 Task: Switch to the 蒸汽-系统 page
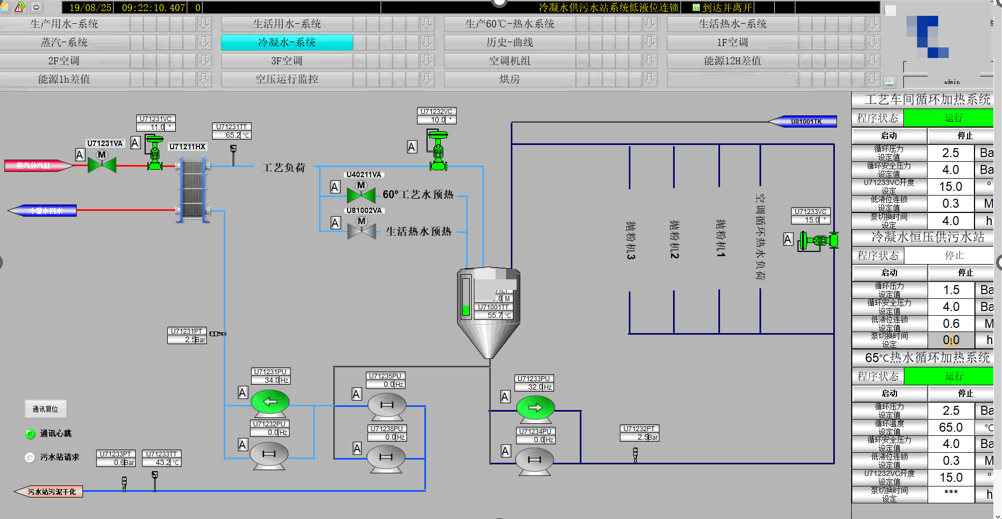tap(65, 43)
